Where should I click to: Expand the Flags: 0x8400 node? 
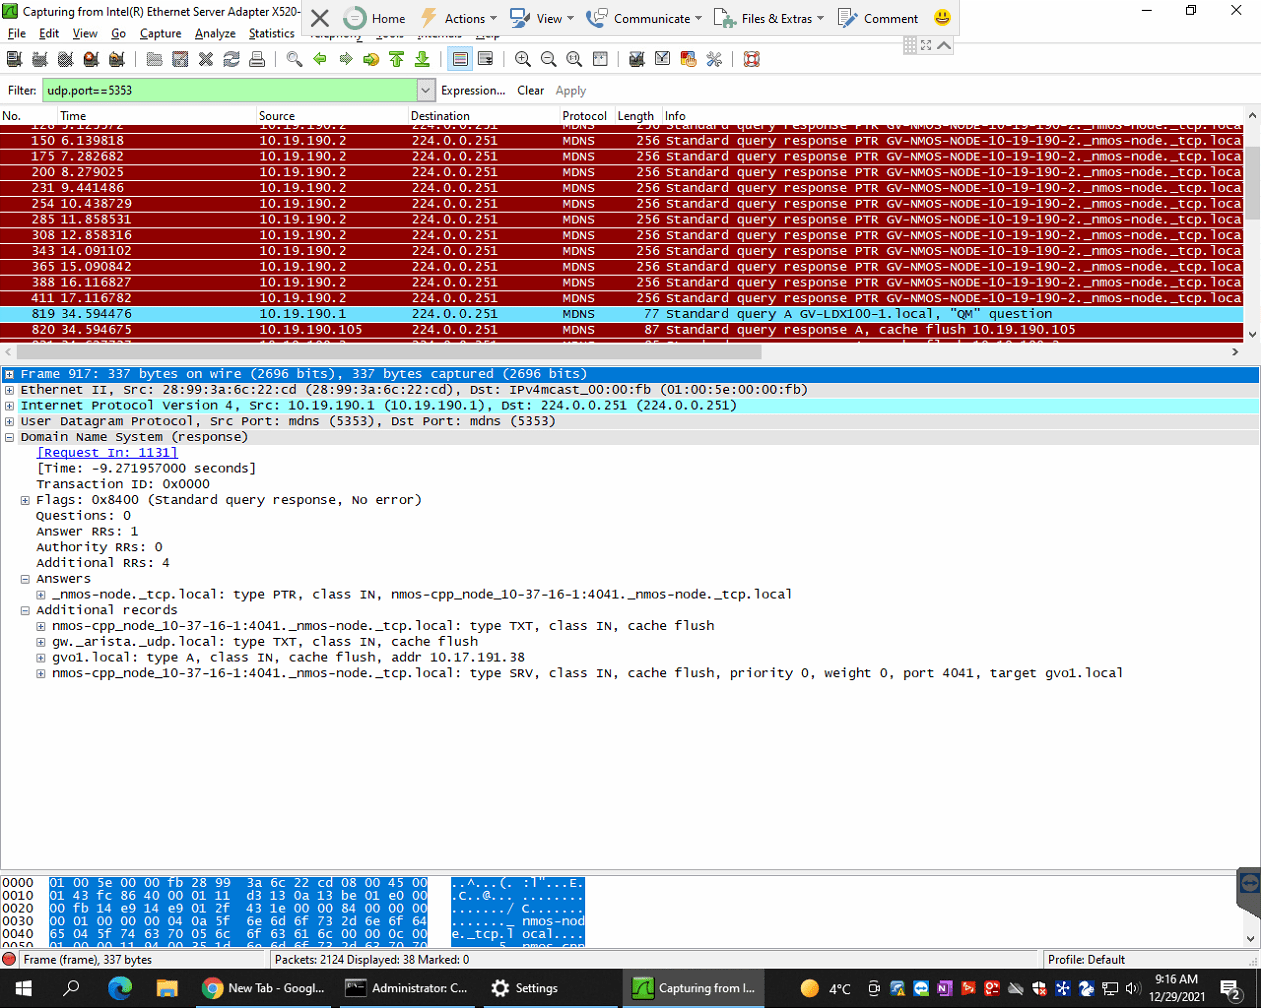point(25,500)
